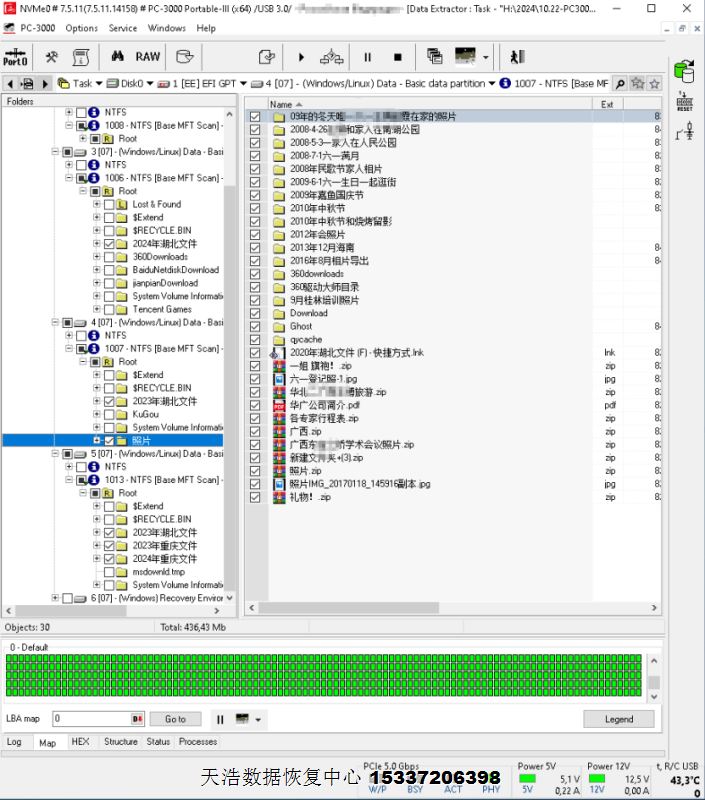The height and width of the screenshot is (800, 705).
Task: Open the Service menu
Action: (123, 28)
